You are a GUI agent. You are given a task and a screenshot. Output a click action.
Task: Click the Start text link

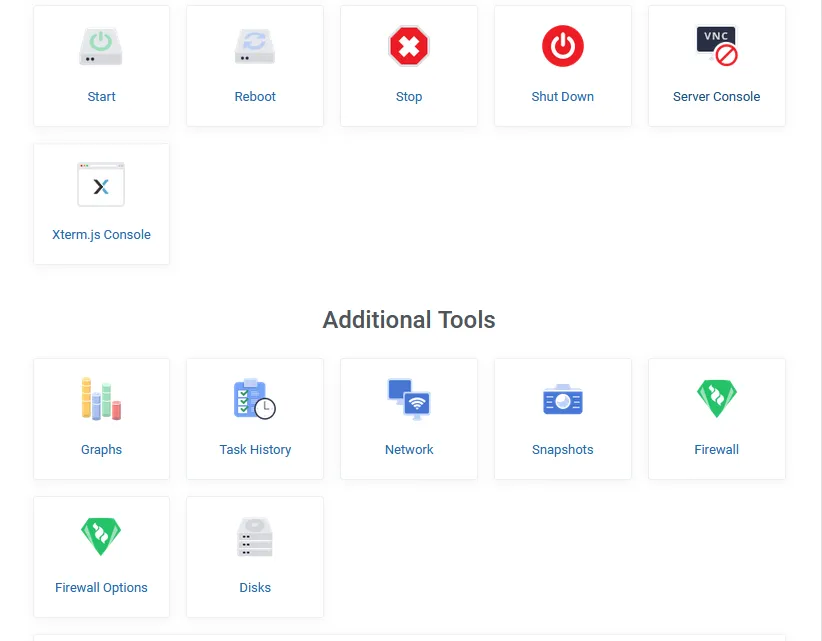coord(101,96)
